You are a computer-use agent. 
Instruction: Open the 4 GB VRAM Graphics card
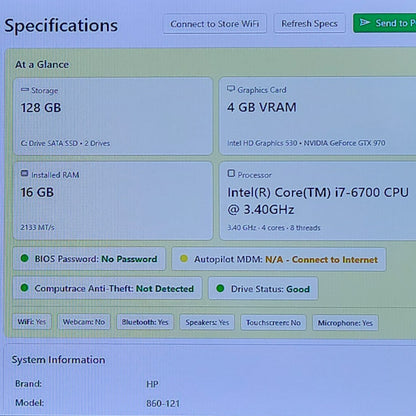[318, 116]
